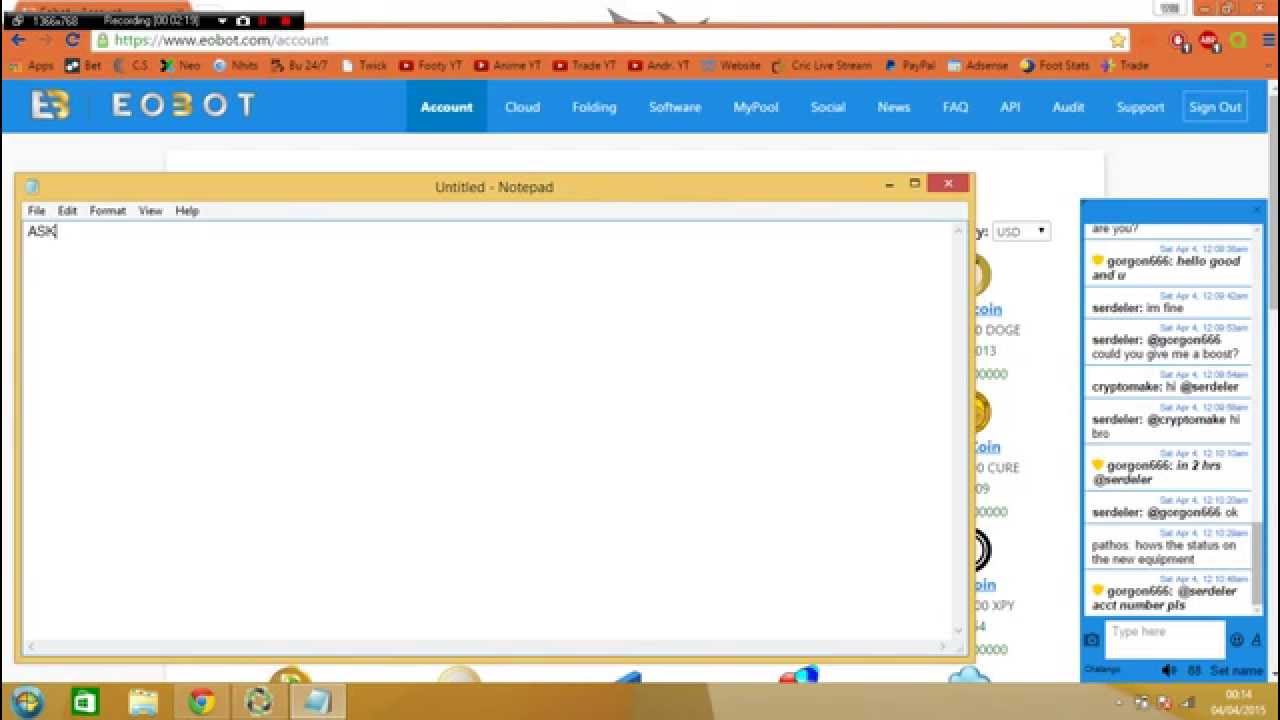Click the Eobot logo in site header
The height and width of the screenshot is (720, 1280).
click(x=142, y=106)
